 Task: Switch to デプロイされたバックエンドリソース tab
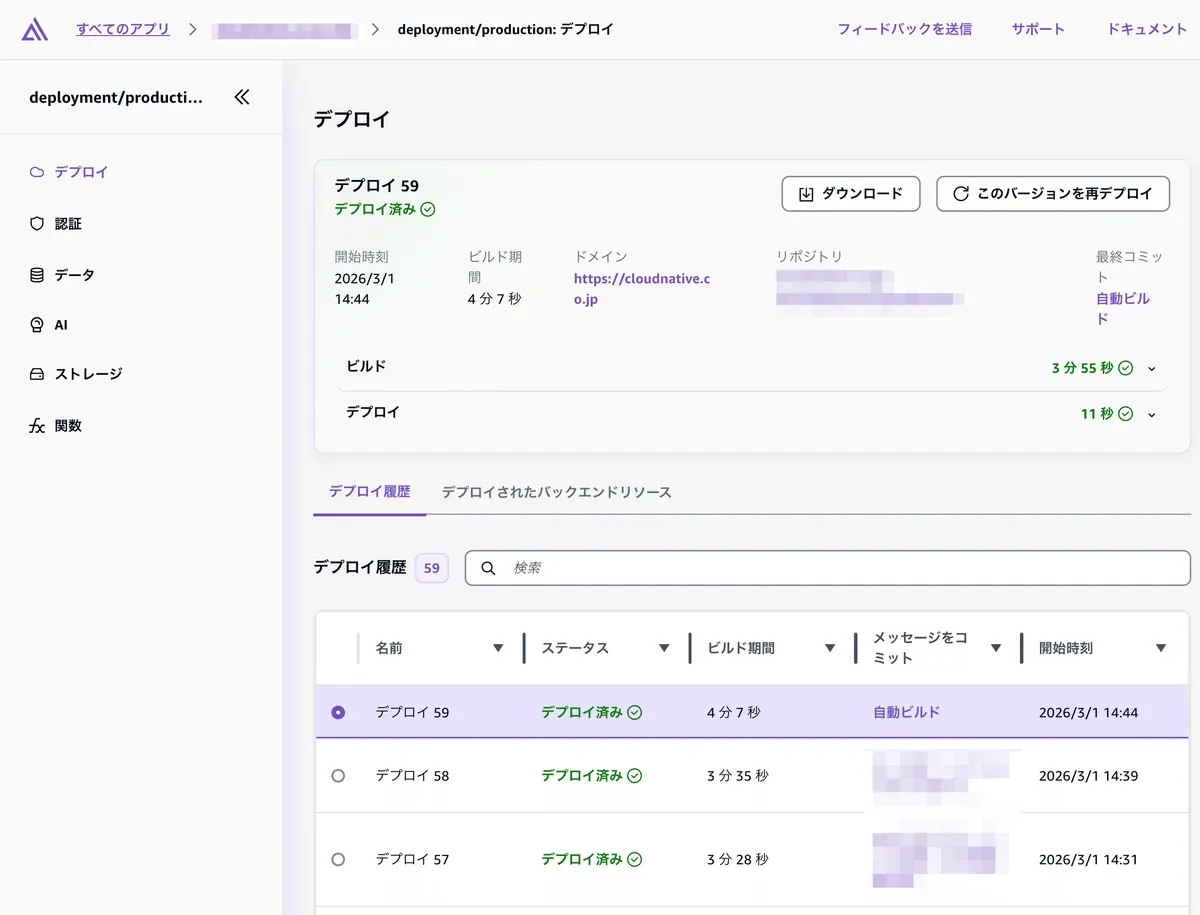point(556,492)
